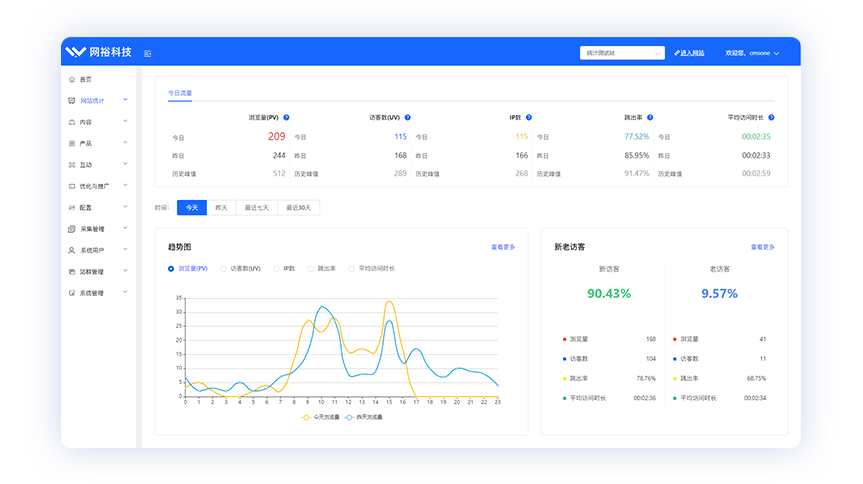Screen dimensions: 863x484
Task: Click the help icon next to 平均访问时长
Action: pyautogui.click(x=771, y=117)
